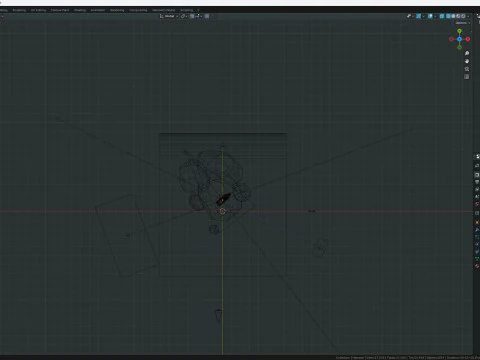Open the Particles properties tab
Viewport: 480px width, 360px height.
pos(477,237)
